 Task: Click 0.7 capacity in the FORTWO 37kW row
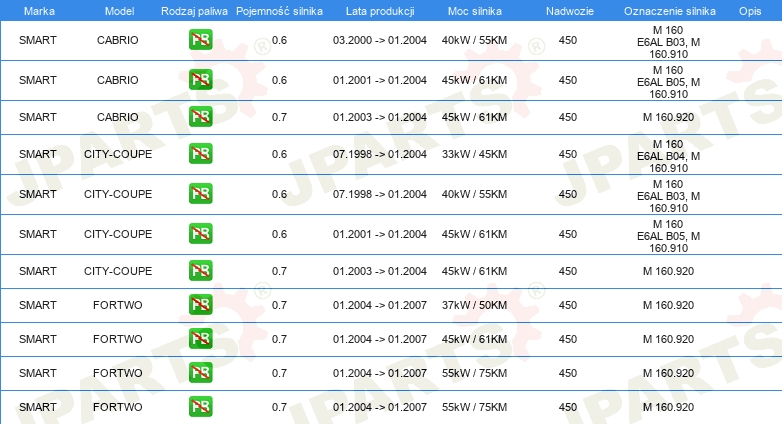coord(279,305)
